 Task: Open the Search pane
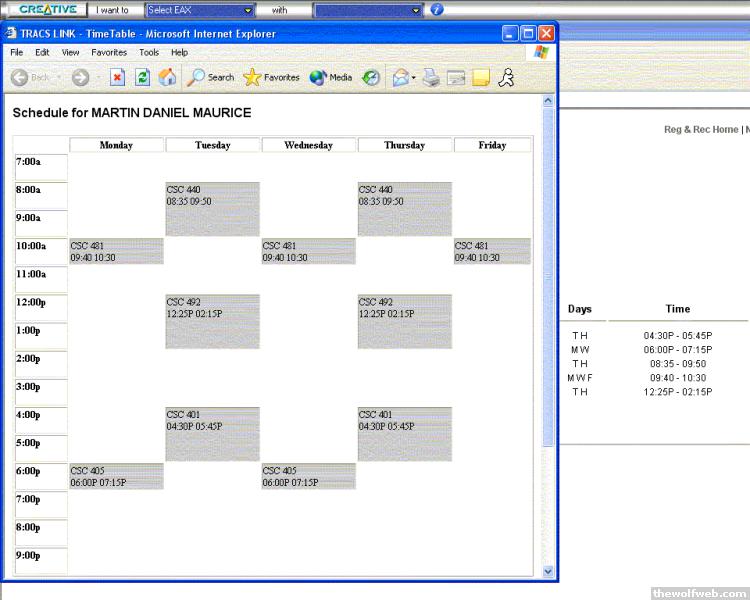point(211,77)
